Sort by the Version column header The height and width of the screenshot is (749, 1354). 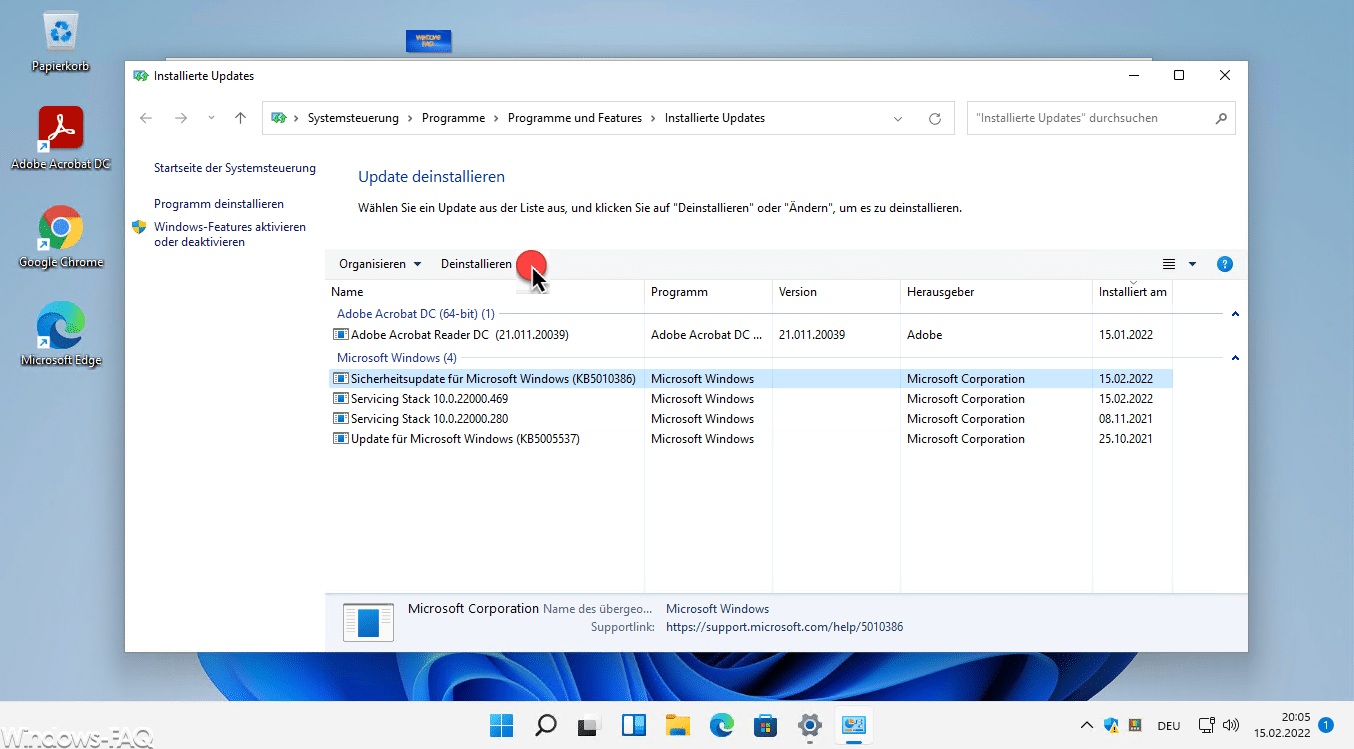pyautogui.click(x=836, y=292)
